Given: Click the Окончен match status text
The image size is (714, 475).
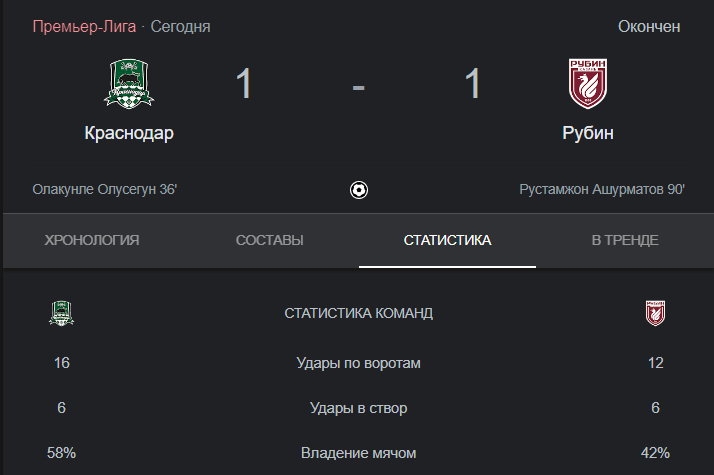Looking at the screenshot, I should (649, 26).
